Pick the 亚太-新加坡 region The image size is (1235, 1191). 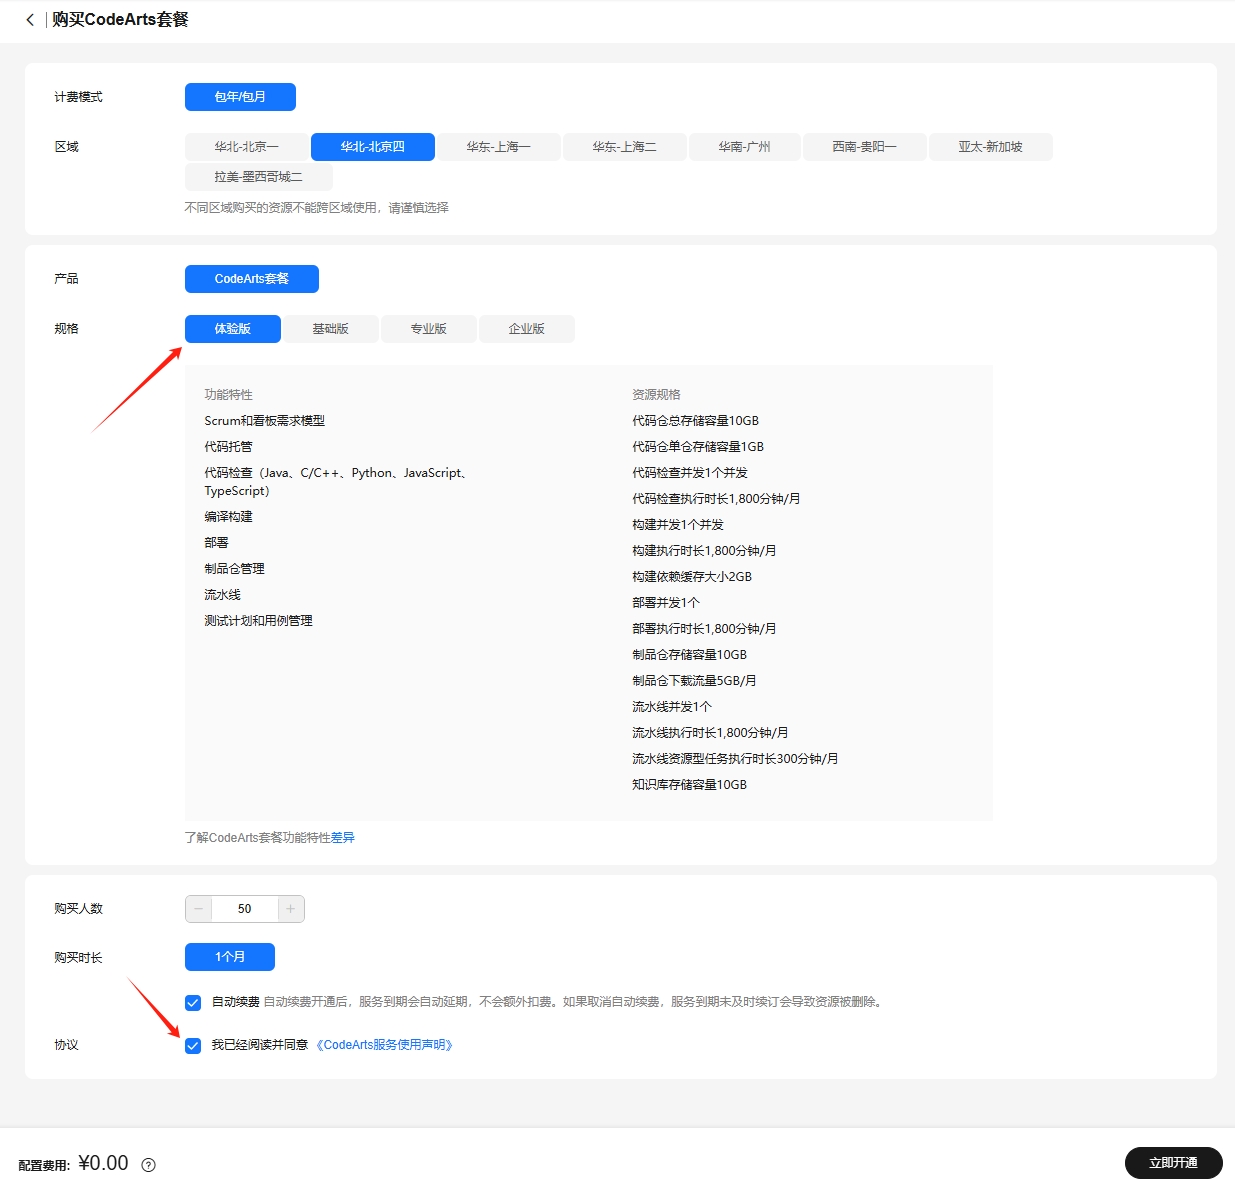pos(990,147)
